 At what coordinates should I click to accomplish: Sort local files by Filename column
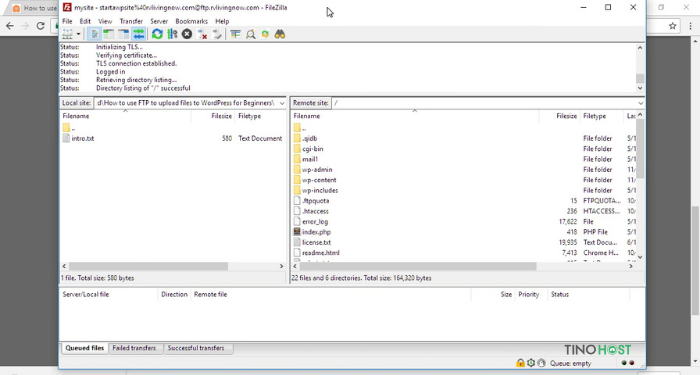(125, 116)
